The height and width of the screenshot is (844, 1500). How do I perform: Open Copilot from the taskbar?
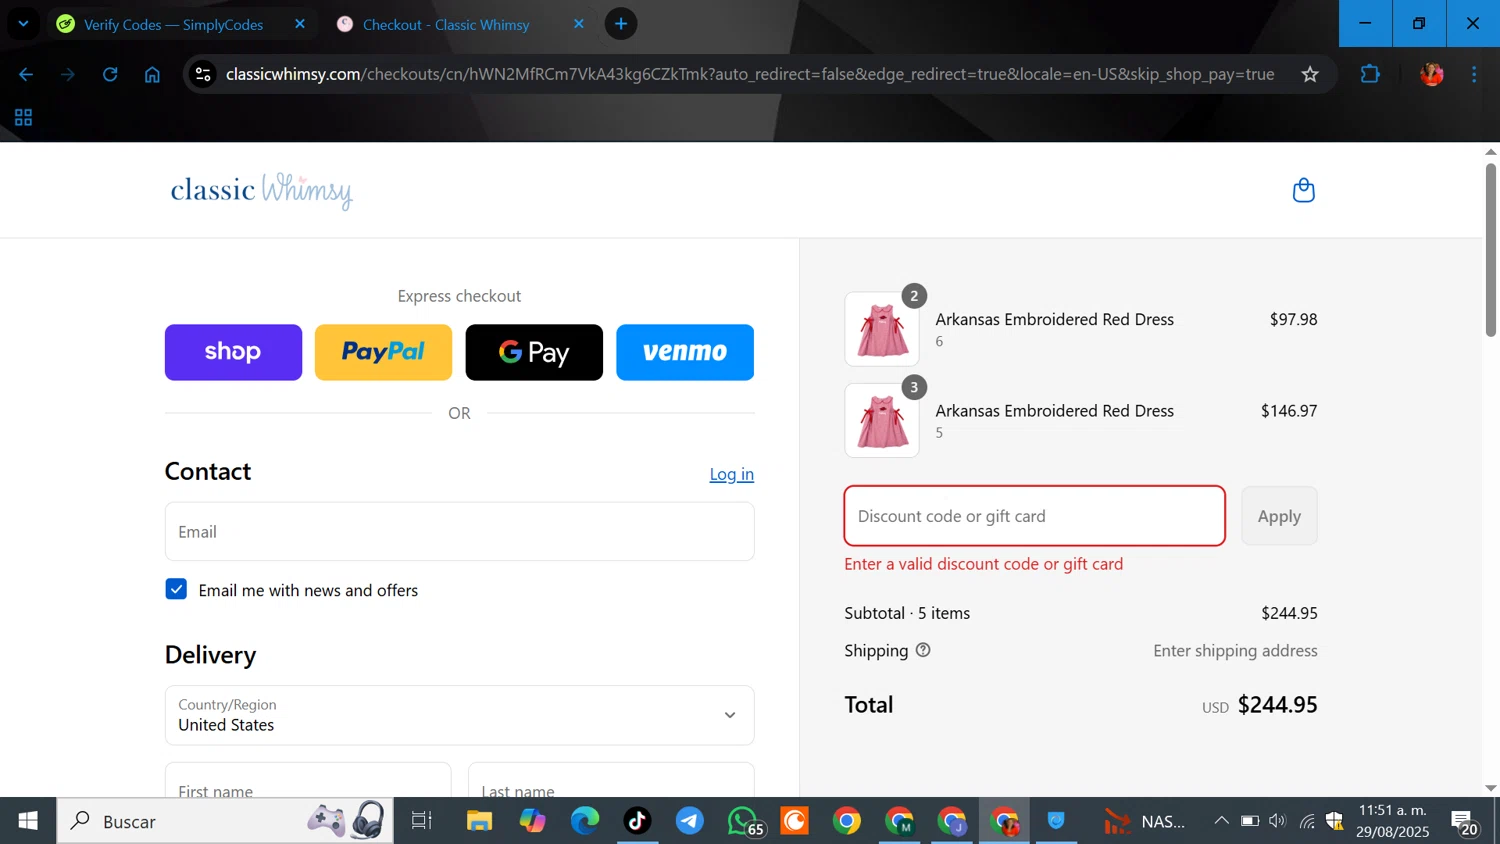point(532,821)
